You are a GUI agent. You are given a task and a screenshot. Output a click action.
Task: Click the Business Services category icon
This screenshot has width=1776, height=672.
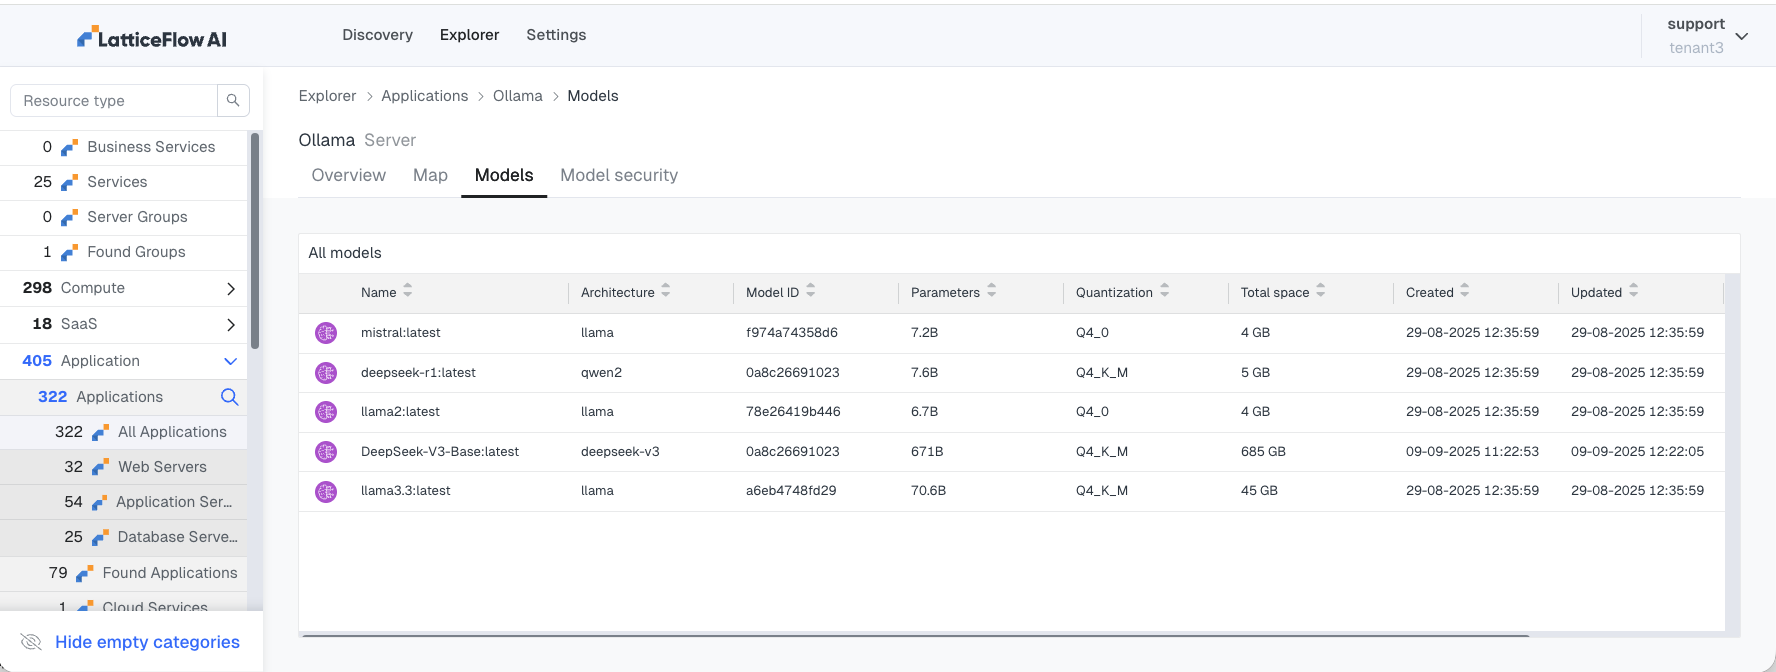pos(69,148)
